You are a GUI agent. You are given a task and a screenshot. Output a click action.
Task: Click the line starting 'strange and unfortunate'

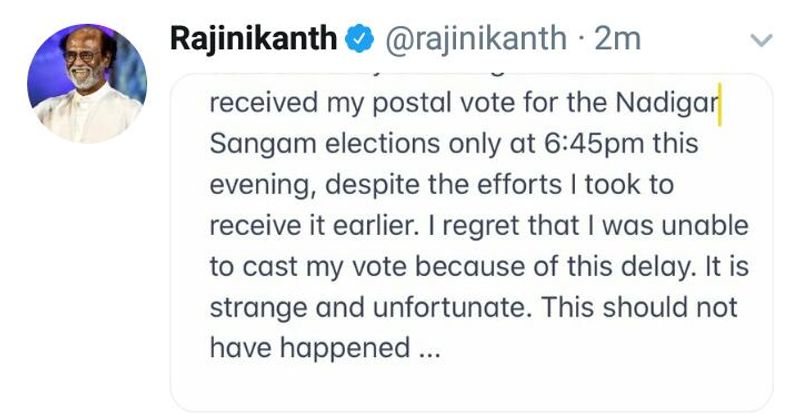473,306
